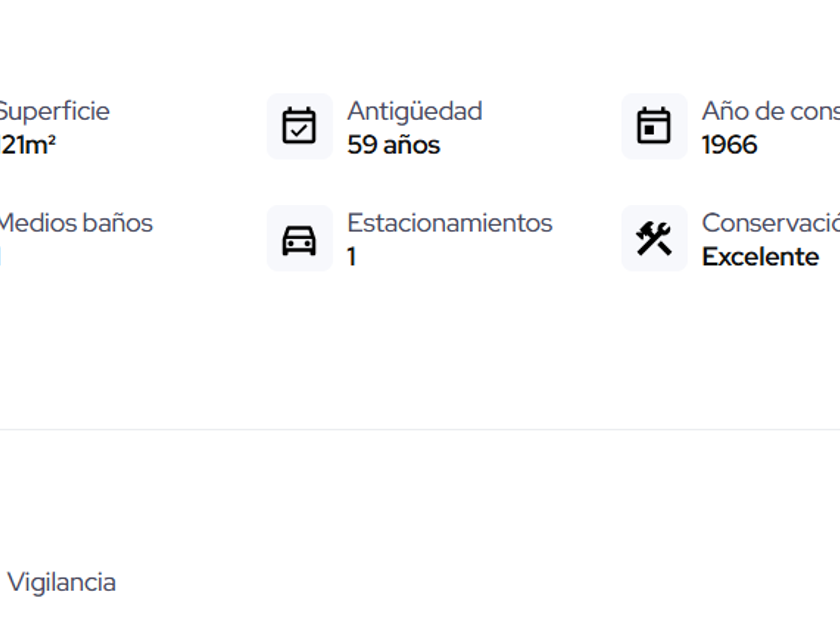Select the parking count value '1'
Viewport: 840px width, 630px height.
[x=351, y=257]
